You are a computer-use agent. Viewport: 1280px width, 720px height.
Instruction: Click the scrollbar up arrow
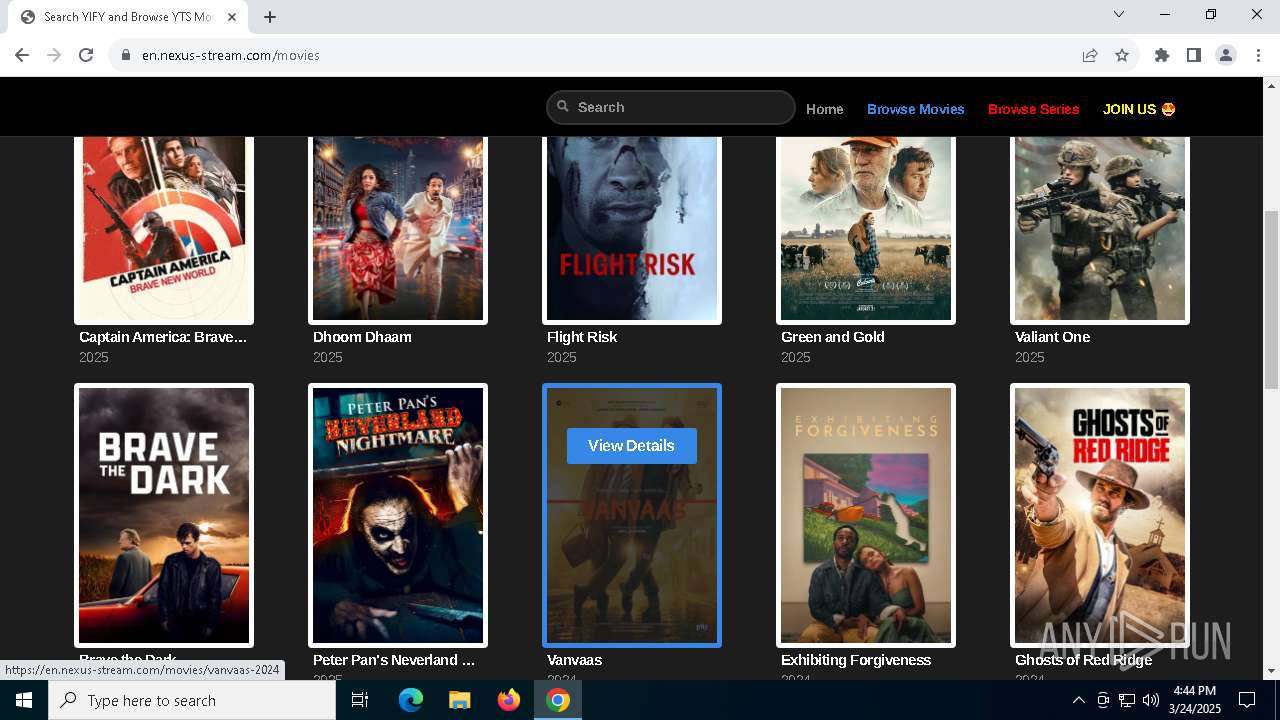pyautogui.click(x=1271, y=85)
